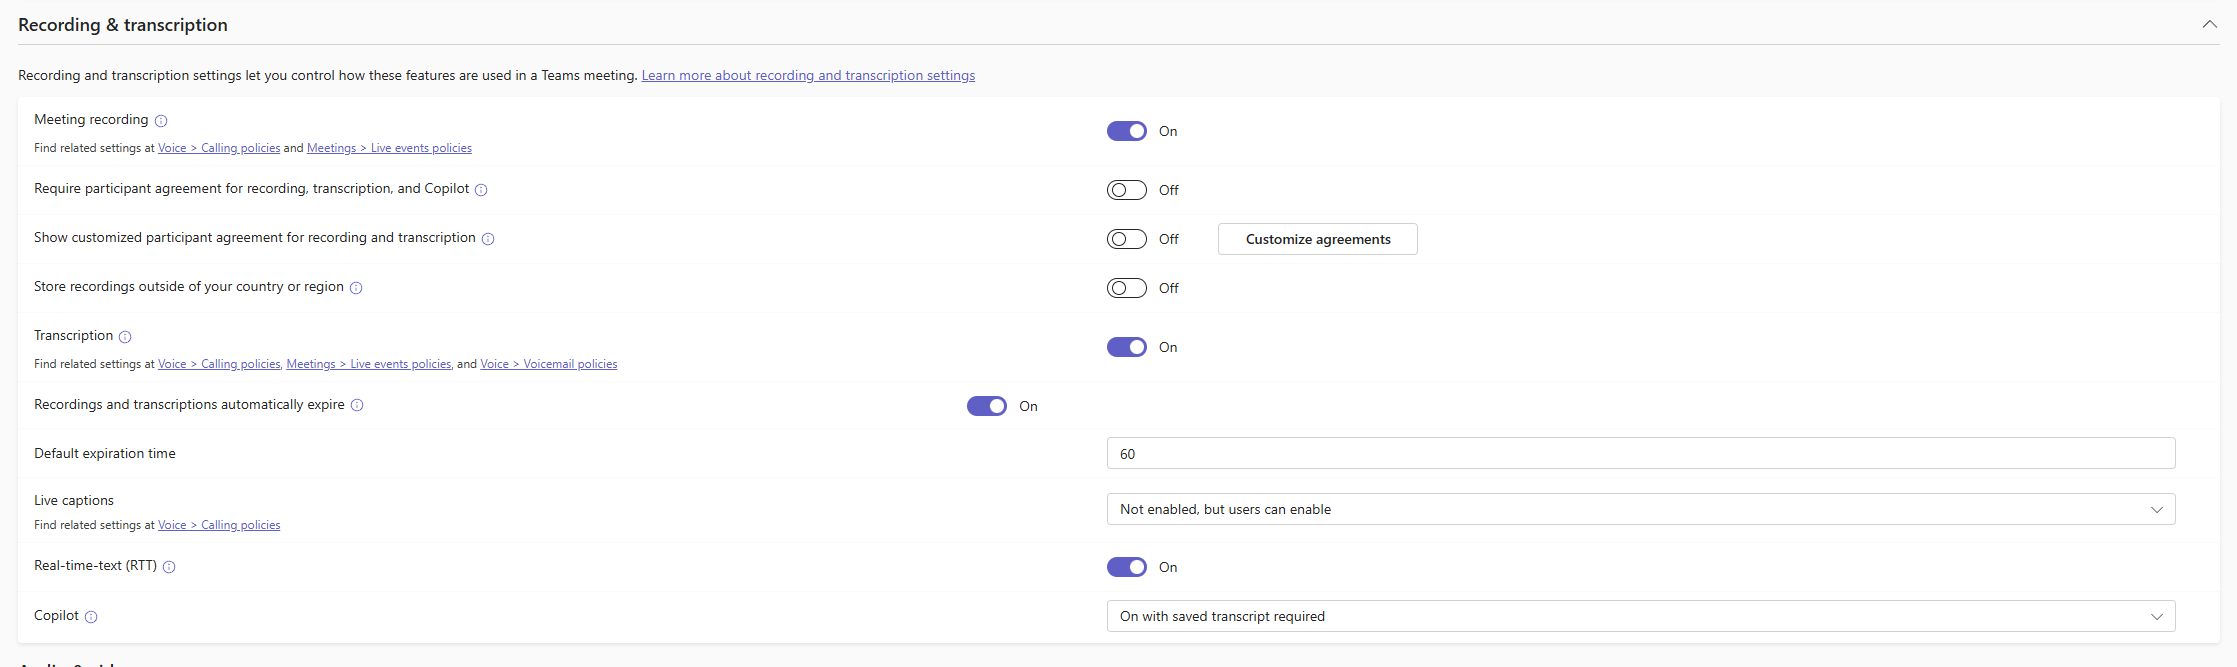The width and height of the screenshot is (2237, 667).
Task: Turn off Real-time-text (RTT) toggle
Action: coord(1126,567)
